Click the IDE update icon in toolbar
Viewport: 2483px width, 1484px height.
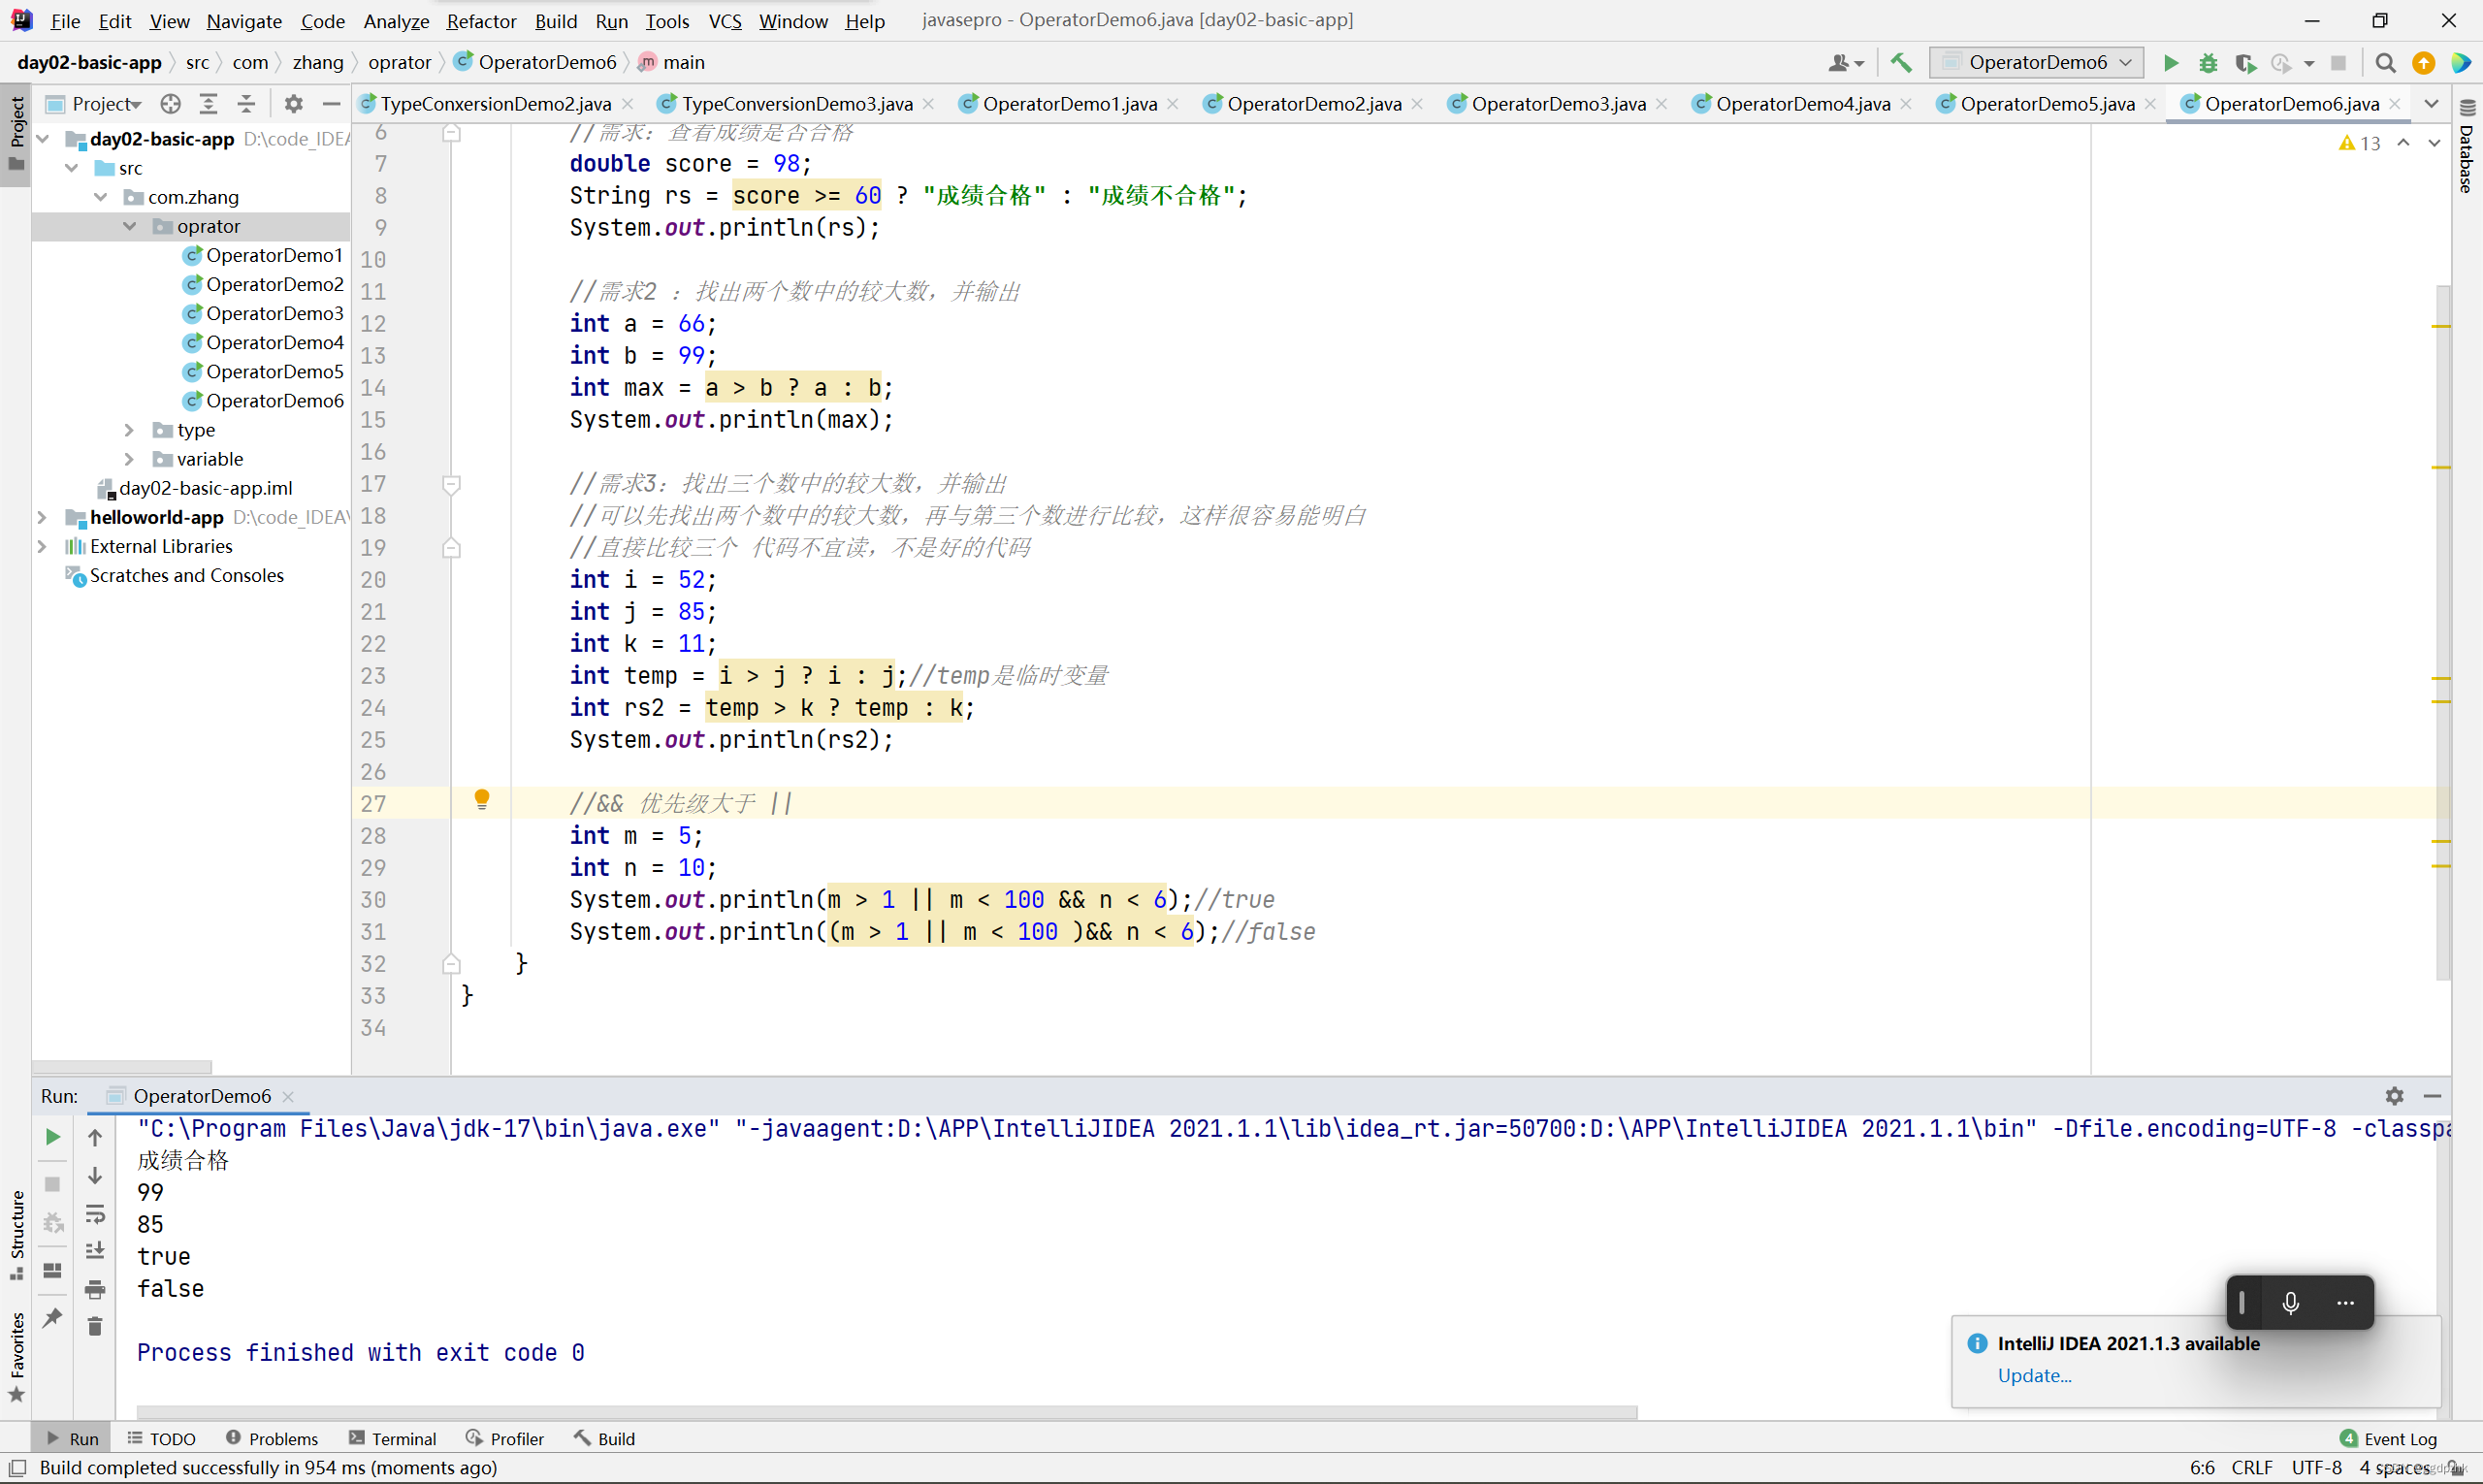pyautogui.click(x=2423, y=63)
